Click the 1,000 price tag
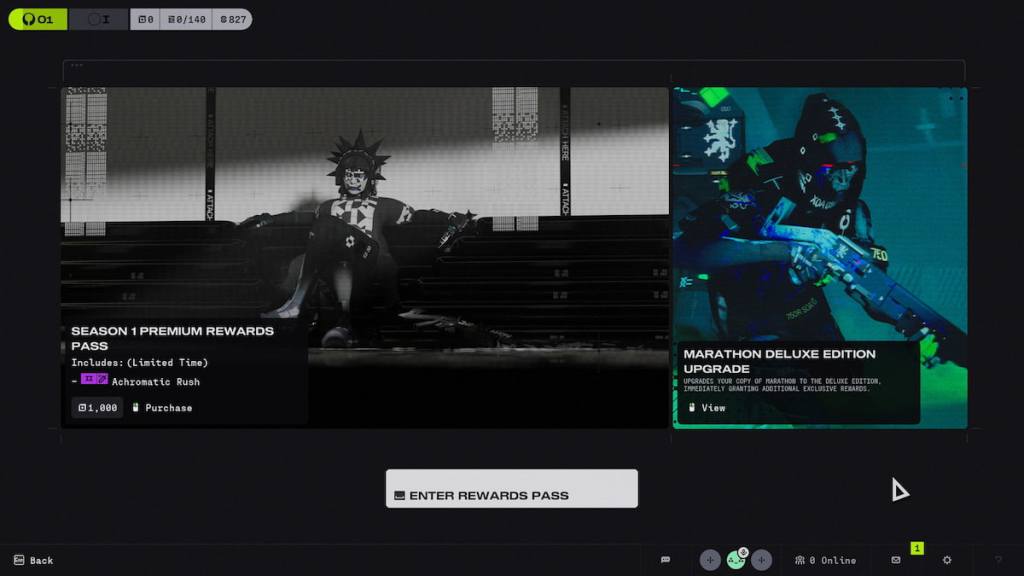Viewport: 1024px width, 576px height. point(97,408)
